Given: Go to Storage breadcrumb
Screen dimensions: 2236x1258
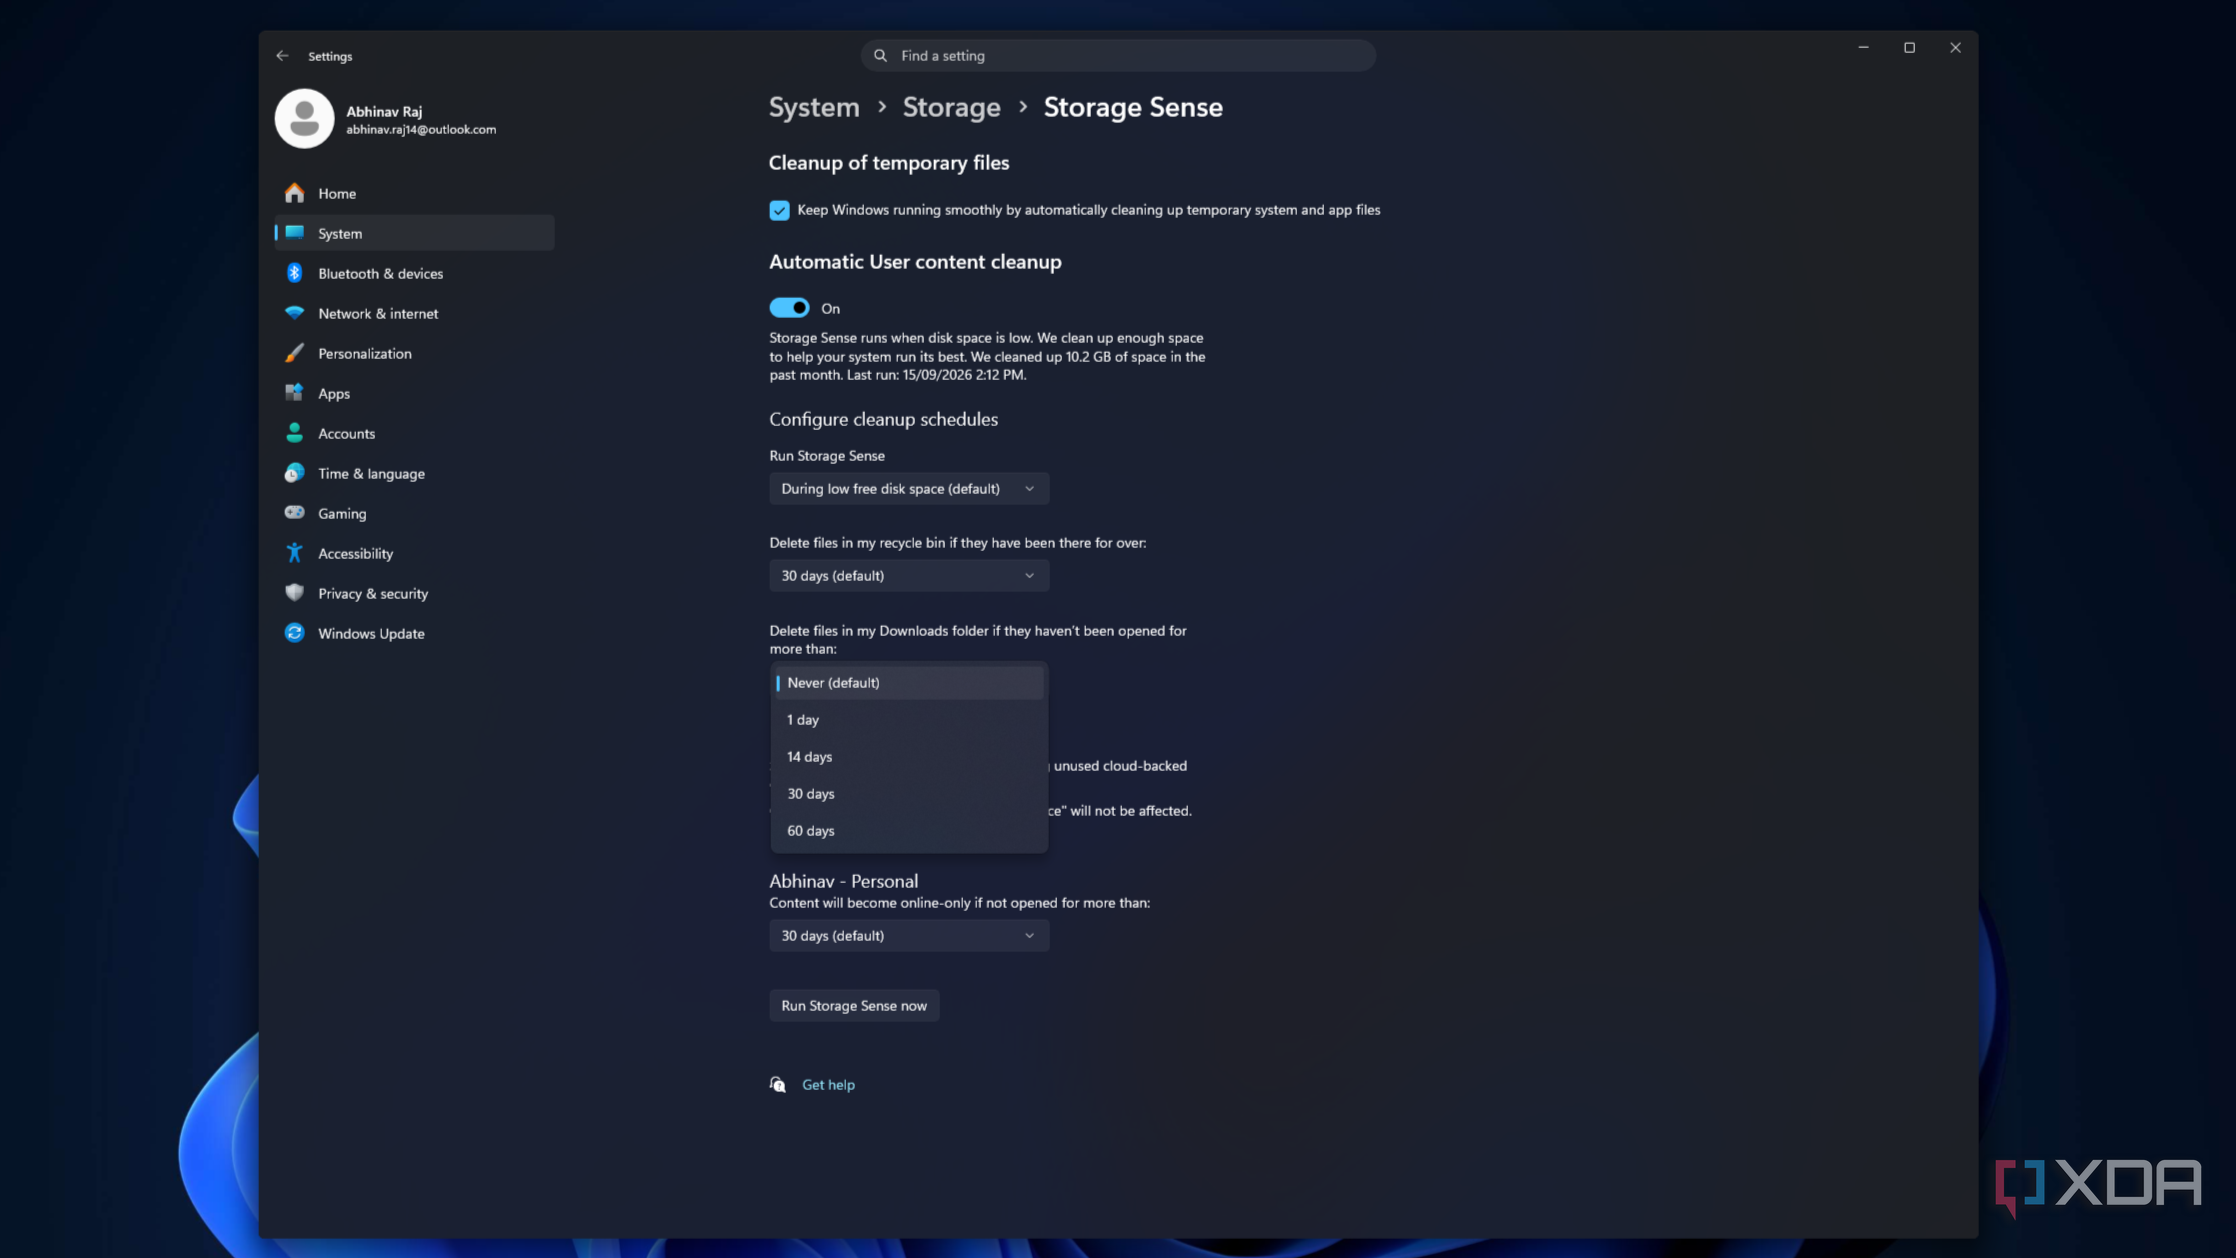Looking at the screenshot, I should (x=951, y=107).
